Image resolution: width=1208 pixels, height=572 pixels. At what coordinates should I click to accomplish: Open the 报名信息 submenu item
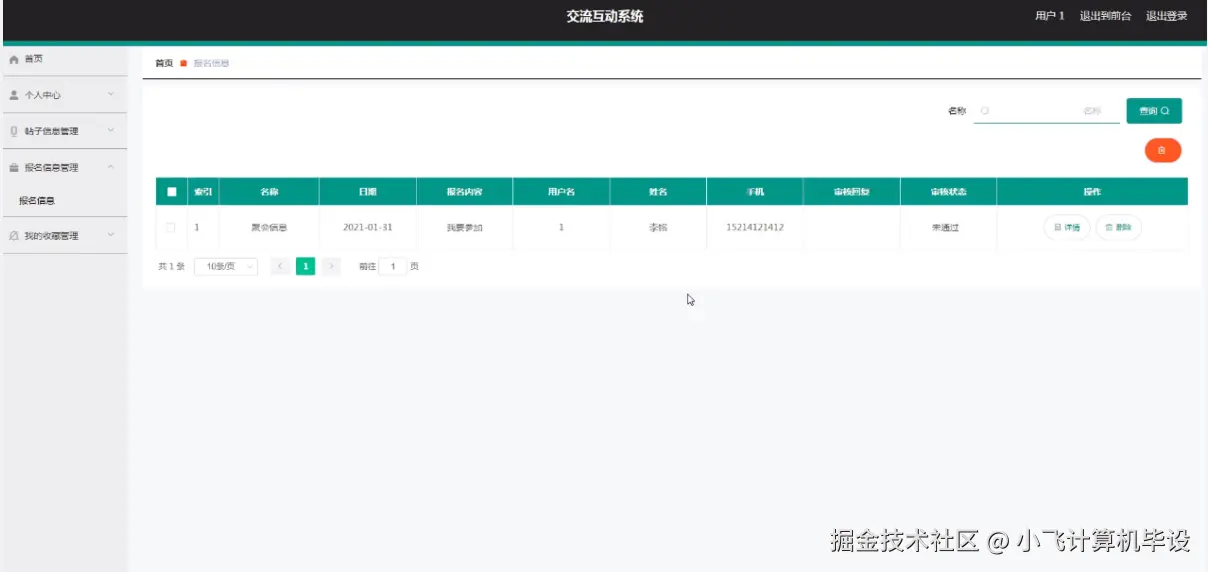64,201
